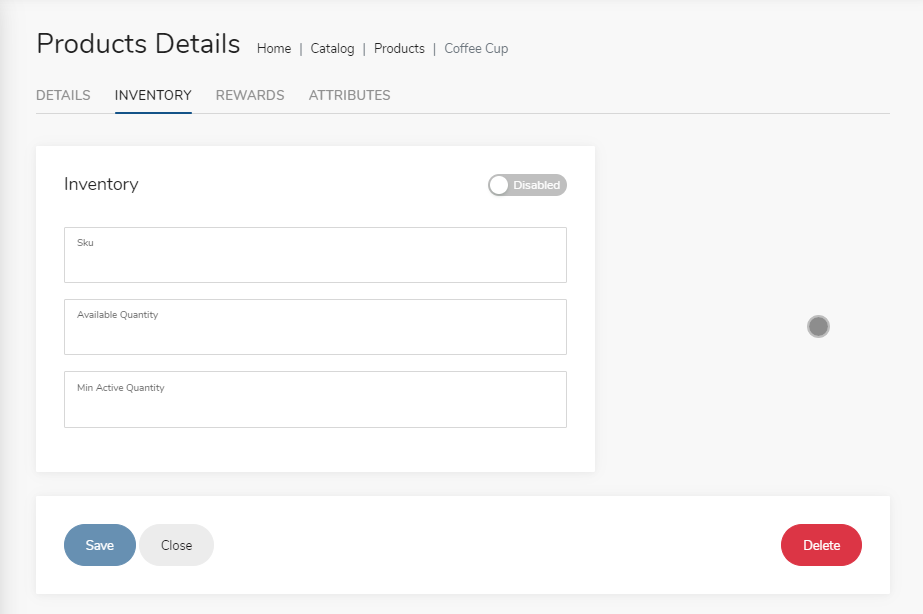The image size is (923, 614).
Task: Click the Sku label text
Action: 85,243
